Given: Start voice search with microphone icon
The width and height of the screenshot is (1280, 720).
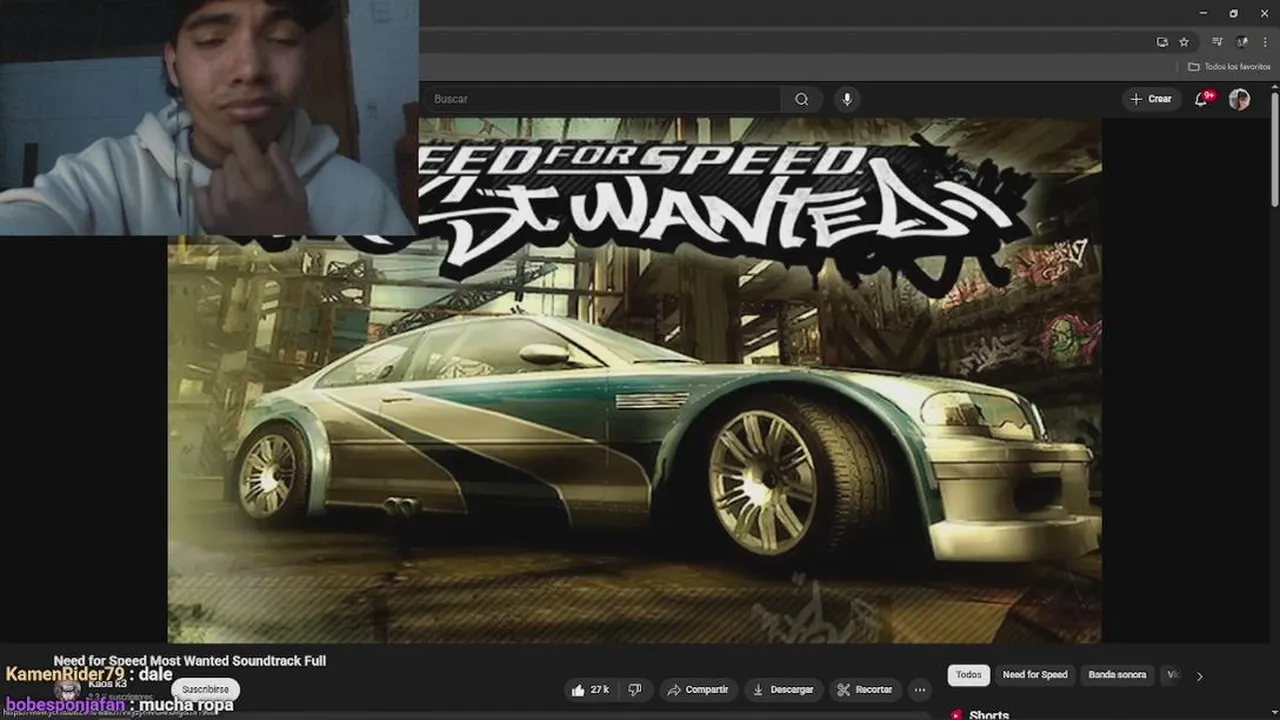Looking at the screenshot, I should pyautogui.click(x=847, y=99).
